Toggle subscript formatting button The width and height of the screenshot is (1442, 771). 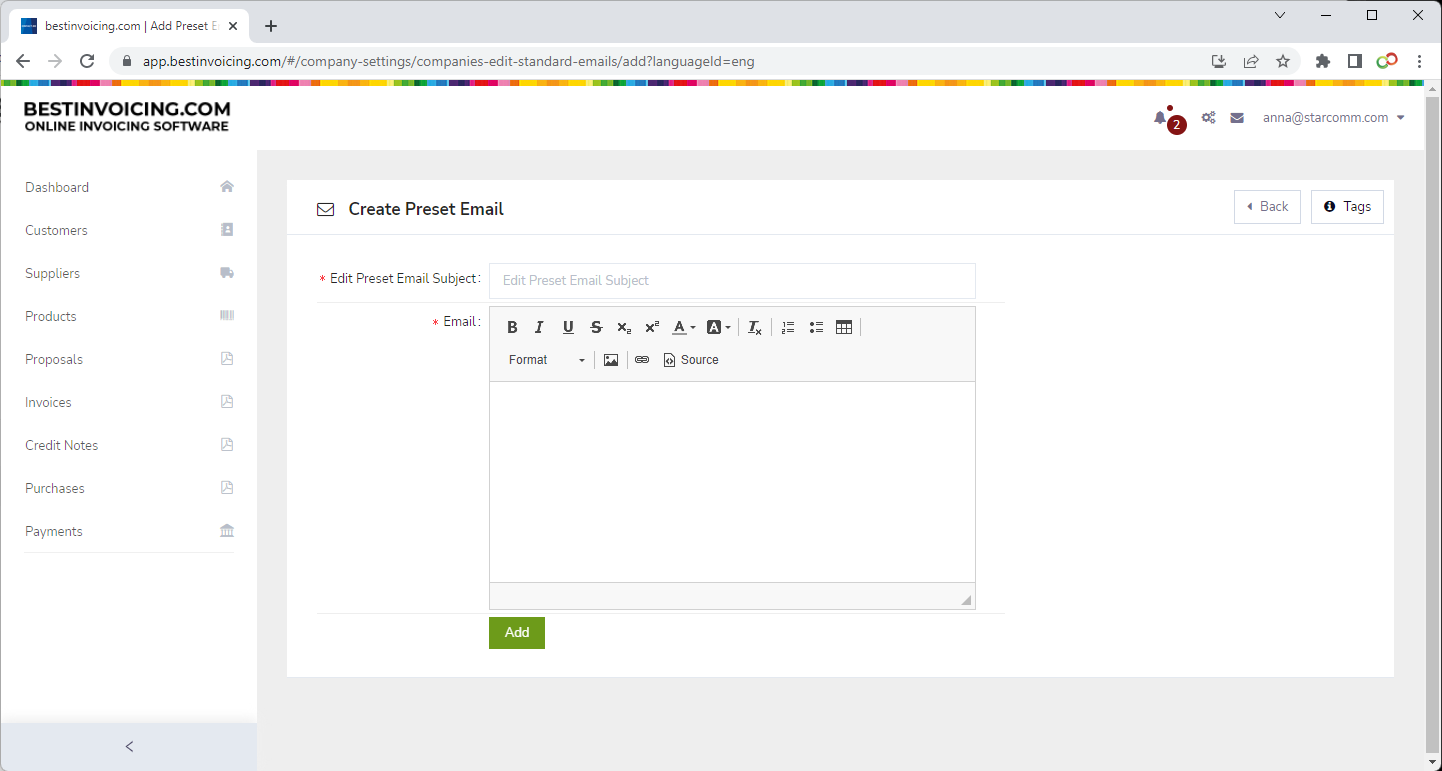(x=624, y=328)
